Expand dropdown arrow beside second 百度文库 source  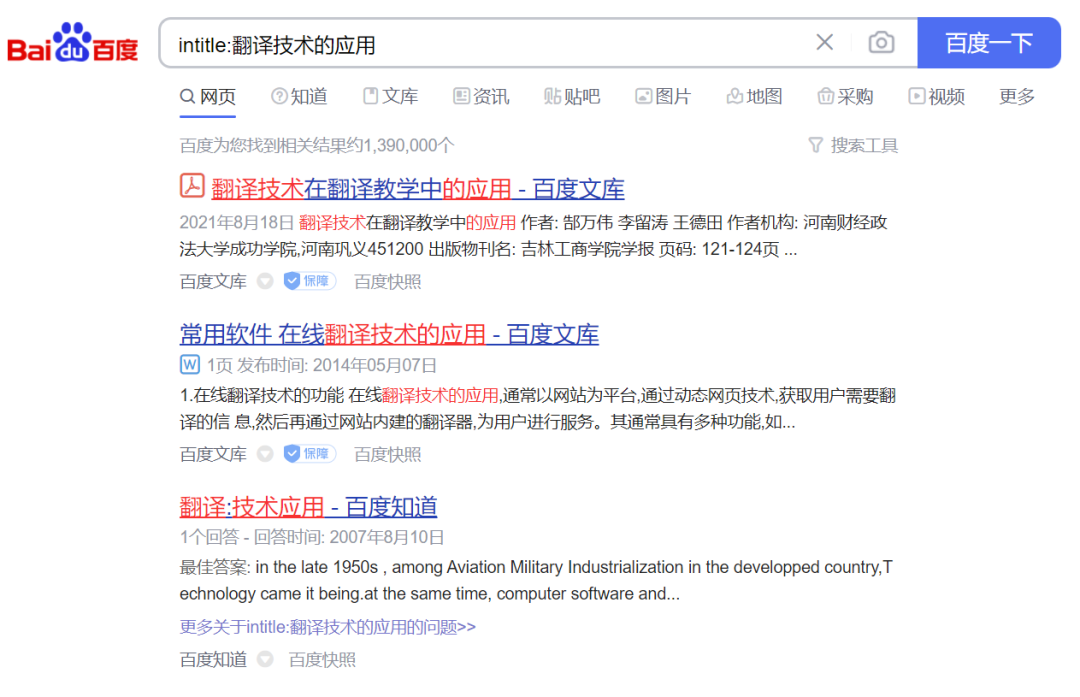click(x=265, y=454)
